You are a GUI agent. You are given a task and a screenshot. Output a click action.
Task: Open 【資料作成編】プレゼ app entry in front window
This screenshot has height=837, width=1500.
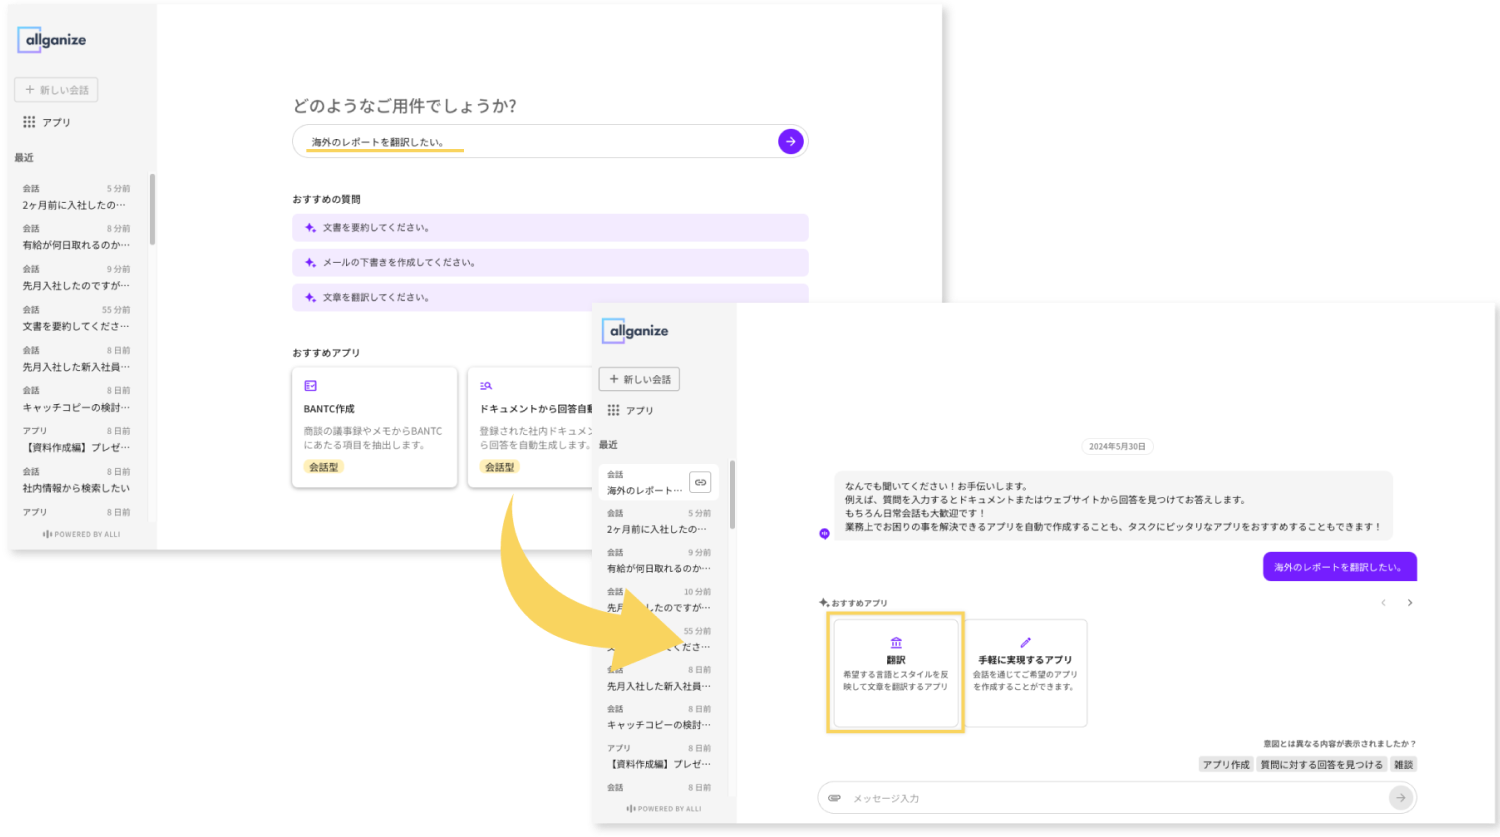coord(659,756)
